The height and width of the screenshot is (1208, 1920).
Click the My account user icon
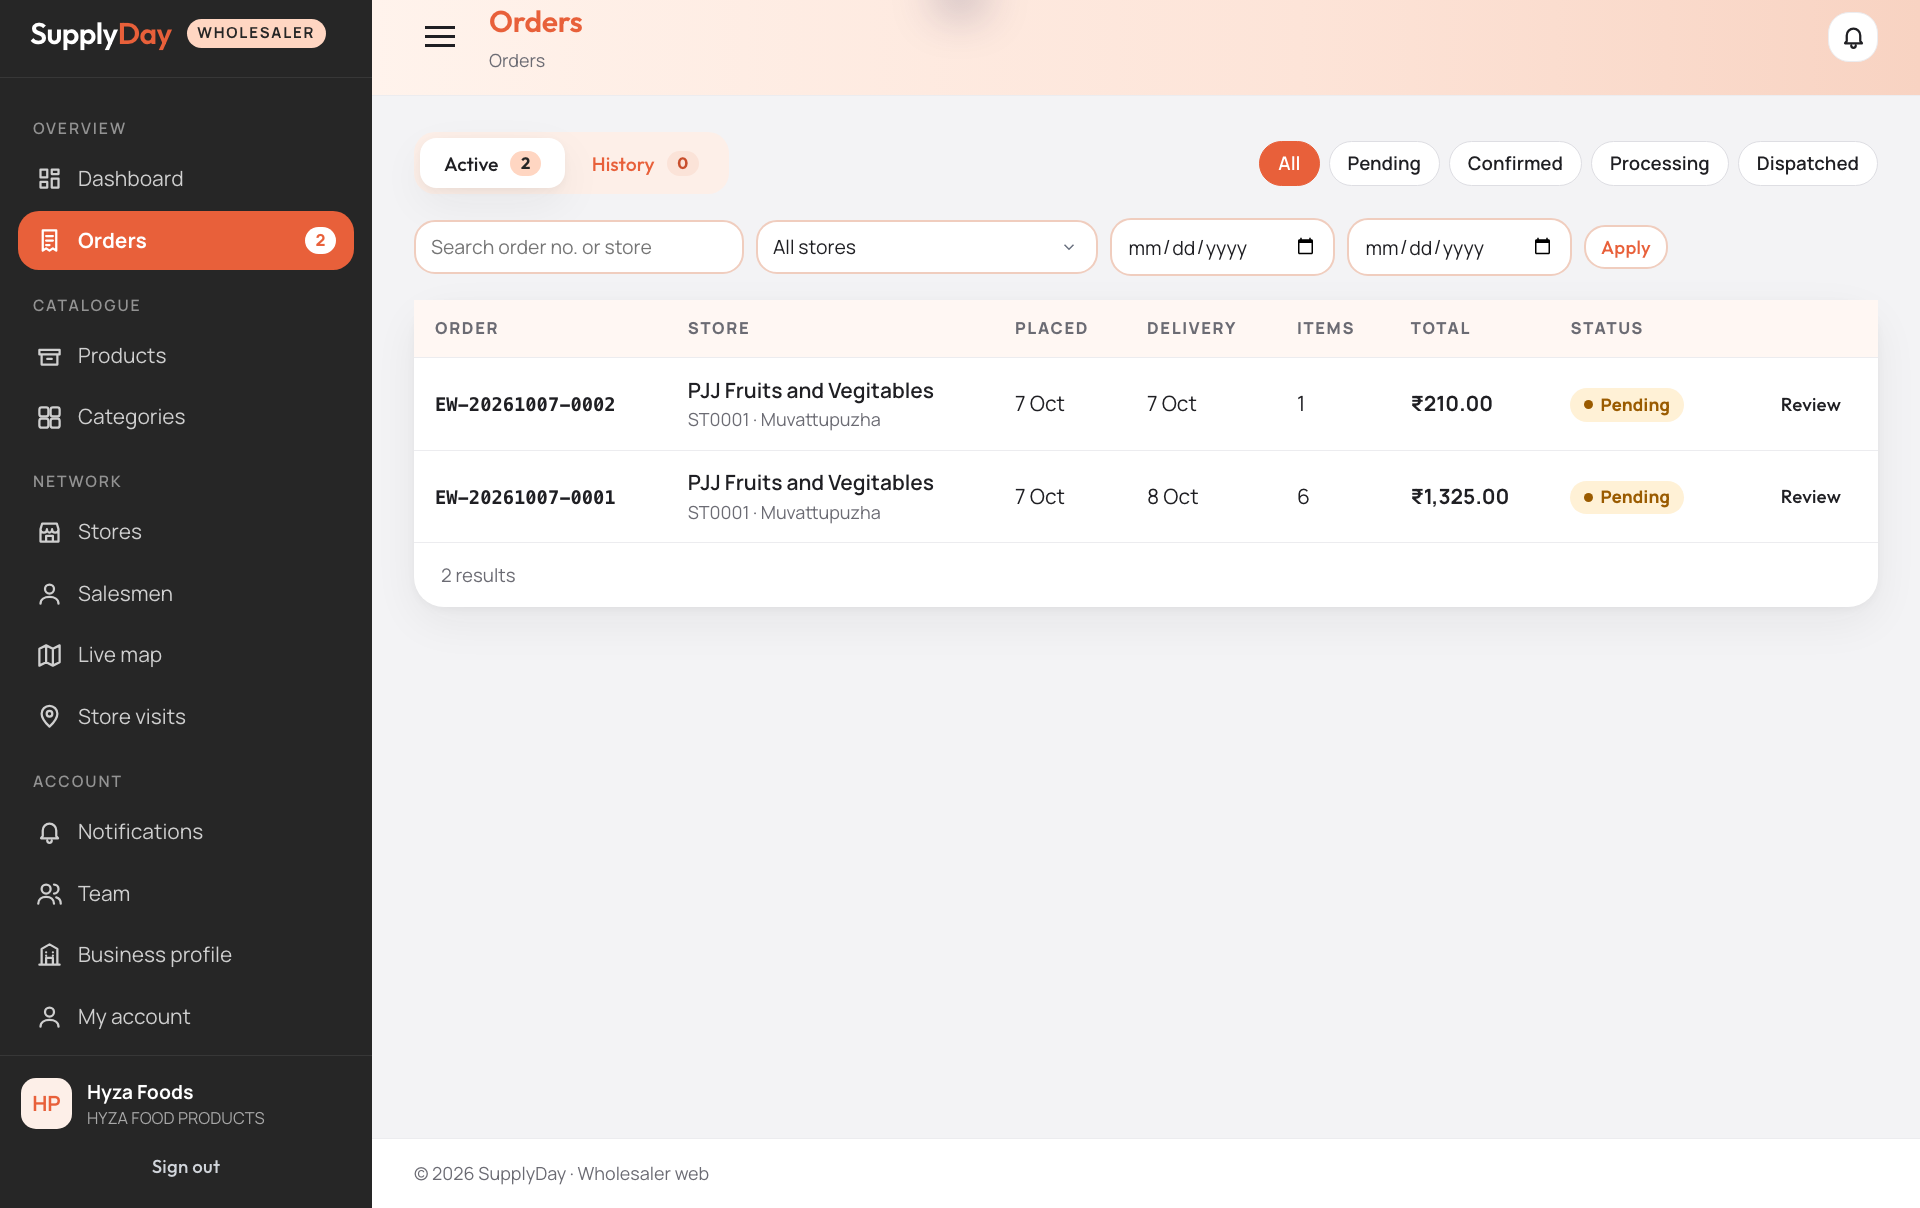(49, 1017)
